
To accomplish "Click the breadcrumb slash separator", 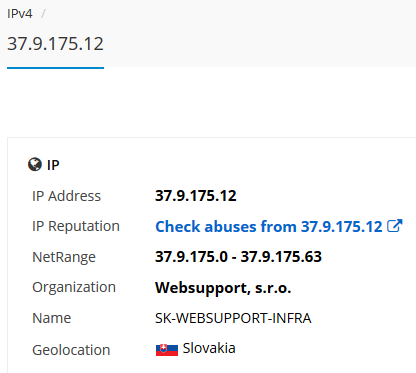I will tap(43, 14).
